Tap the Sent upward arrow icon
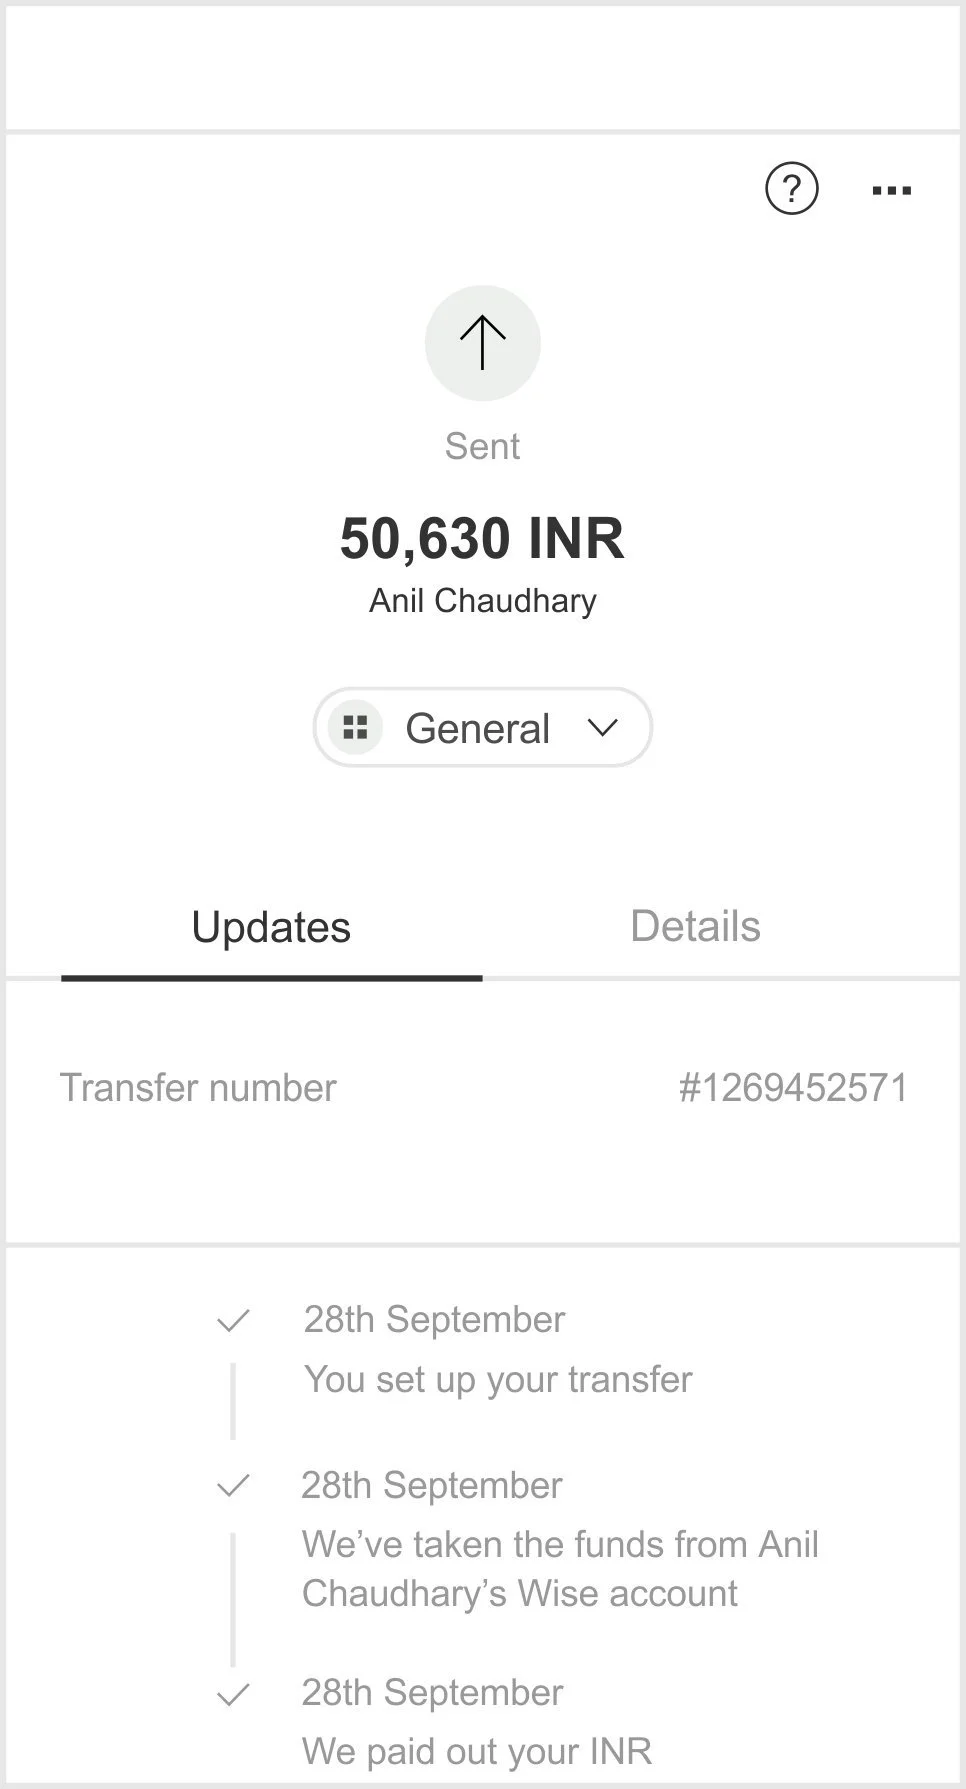The width and height of the screenshot is (966, 1789). (x=483, y=343)
